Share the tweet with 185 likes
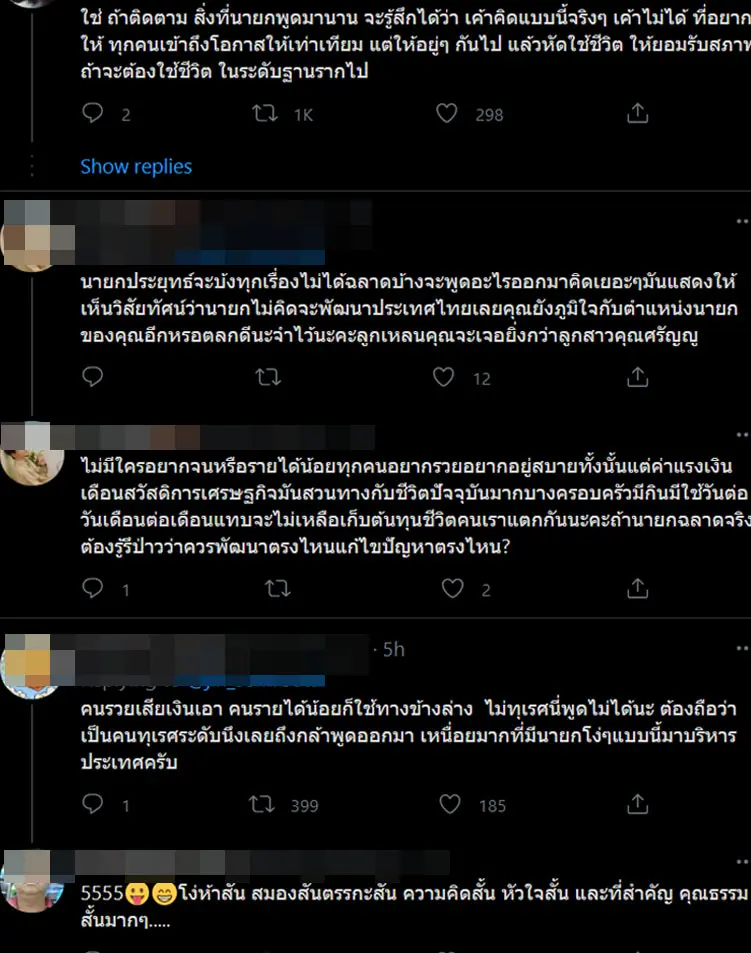The width and height of the screenshot is (751, 953). coord(637,805)
